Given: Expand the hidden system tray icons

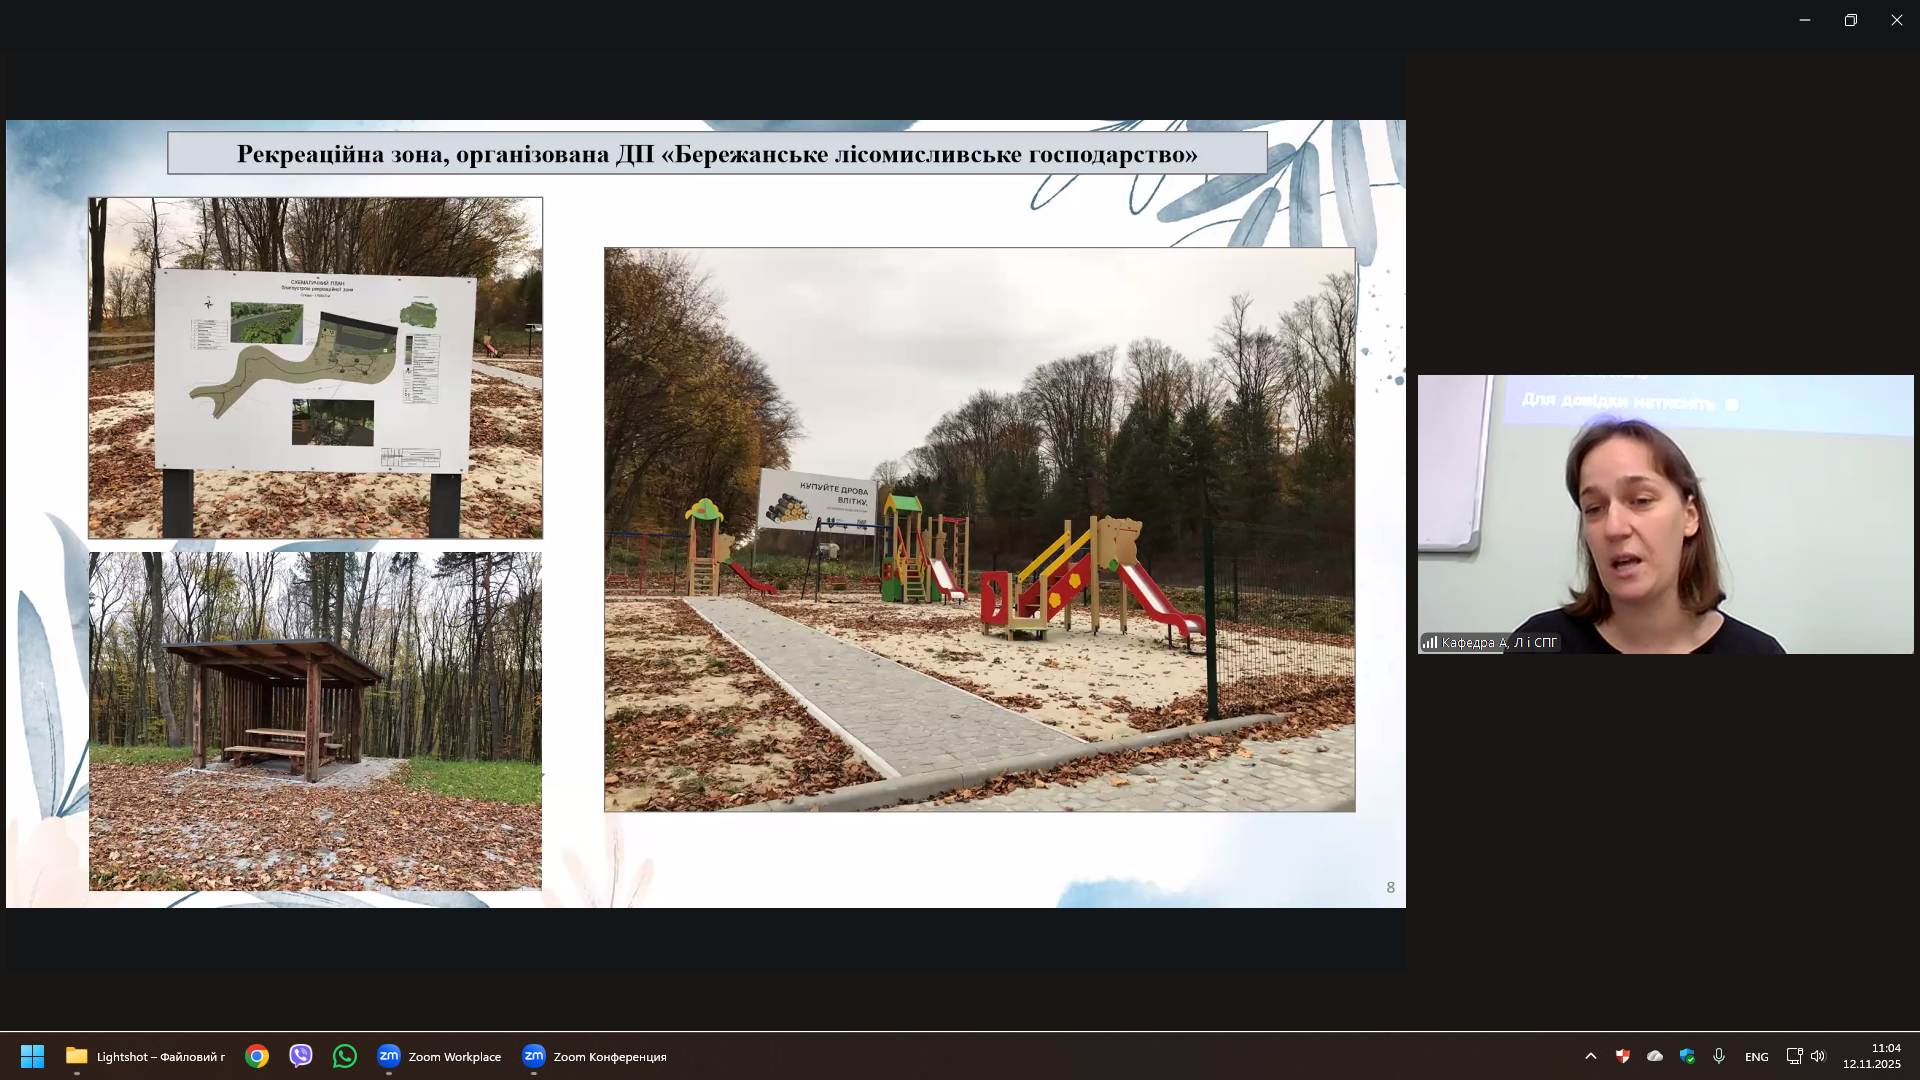Looking at the screenshot, I should pyautogui.click(x=1591, y=1056).
